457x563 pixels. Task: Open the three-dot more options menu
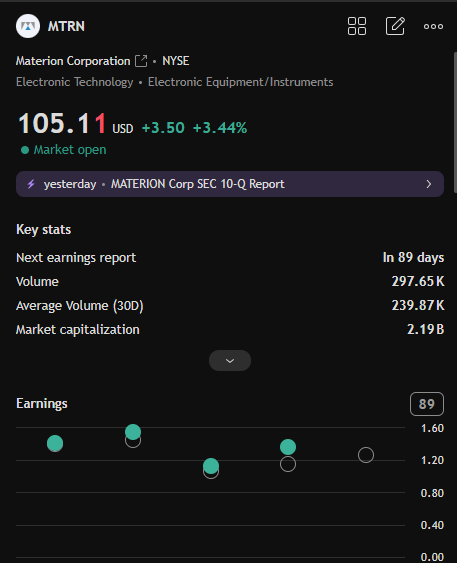pos(433,26)
